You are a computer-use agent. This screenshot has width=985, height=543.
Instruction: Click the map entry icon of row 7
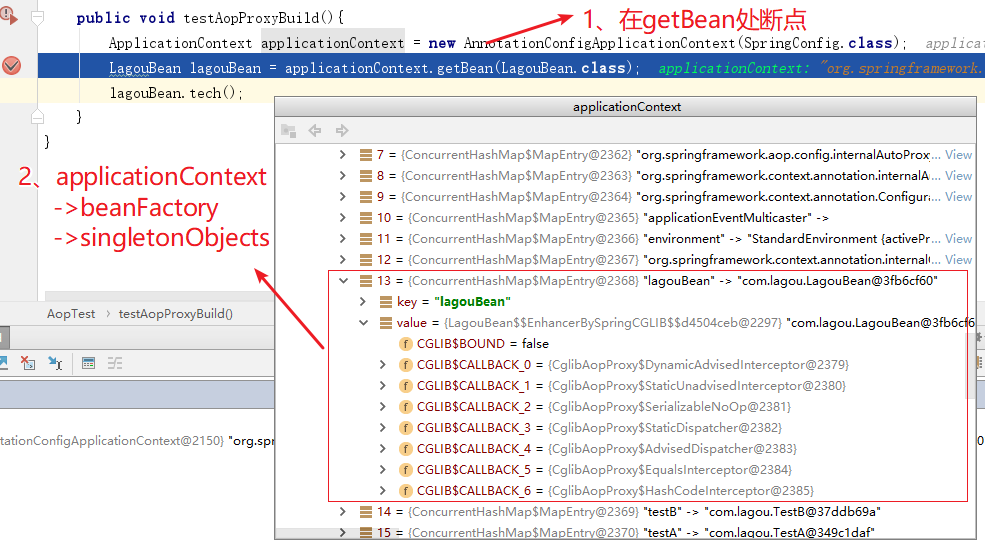coord(366,155)
